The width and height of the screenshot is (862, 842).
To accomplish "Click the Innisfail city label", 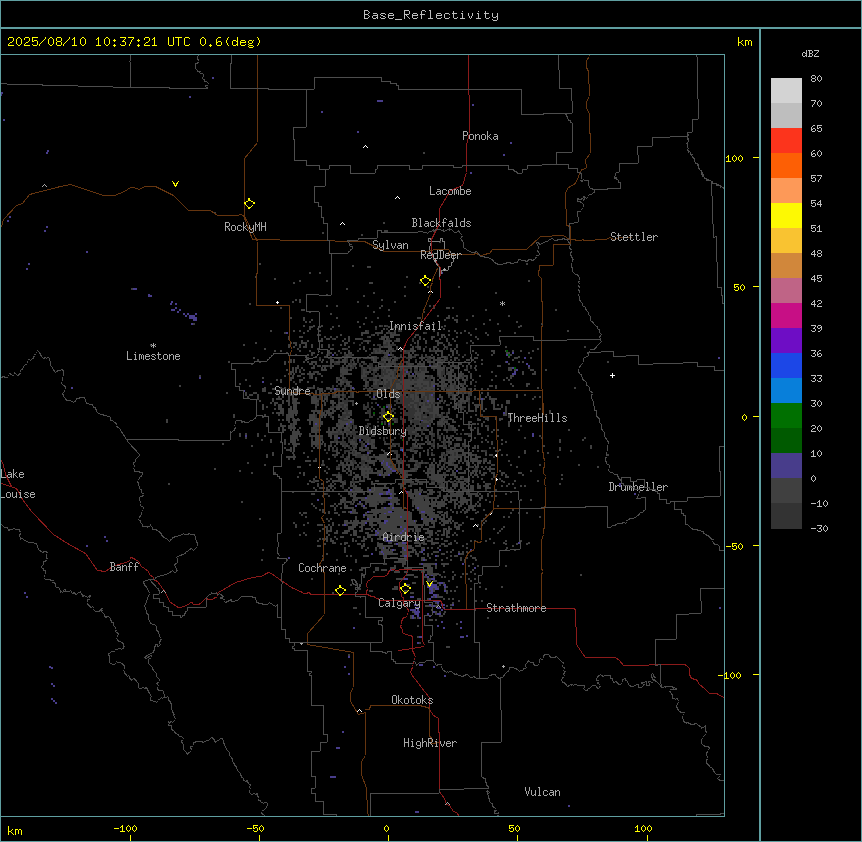I will click(x=416, y=326).
